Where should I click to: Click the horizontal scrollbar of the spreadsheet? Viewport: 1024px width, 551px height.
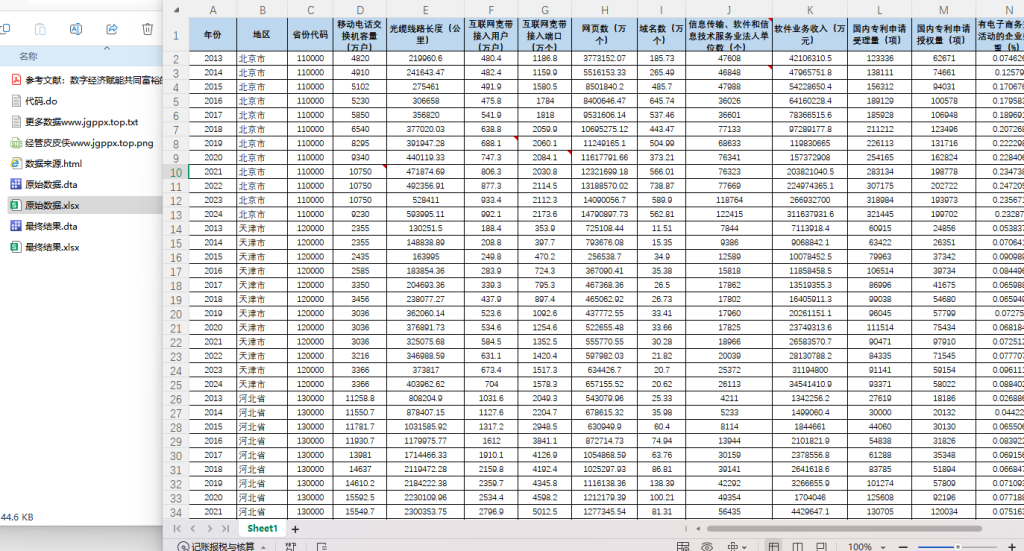coord(844,528)
